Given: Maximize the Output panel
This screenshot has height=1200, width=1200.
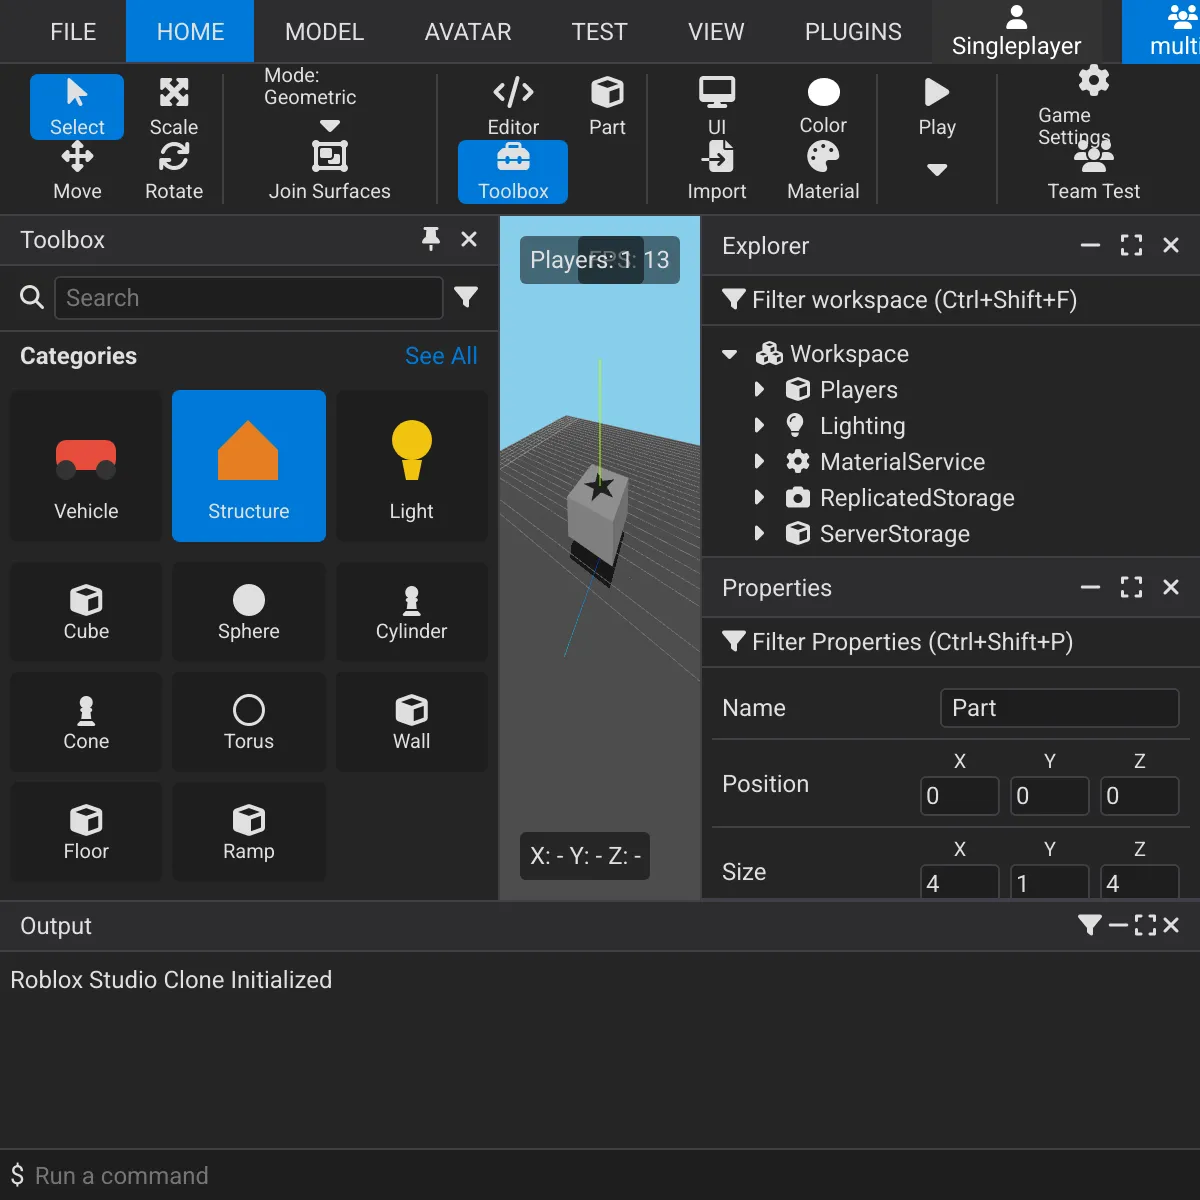Looking at the screenshot, I should 1146,925.
